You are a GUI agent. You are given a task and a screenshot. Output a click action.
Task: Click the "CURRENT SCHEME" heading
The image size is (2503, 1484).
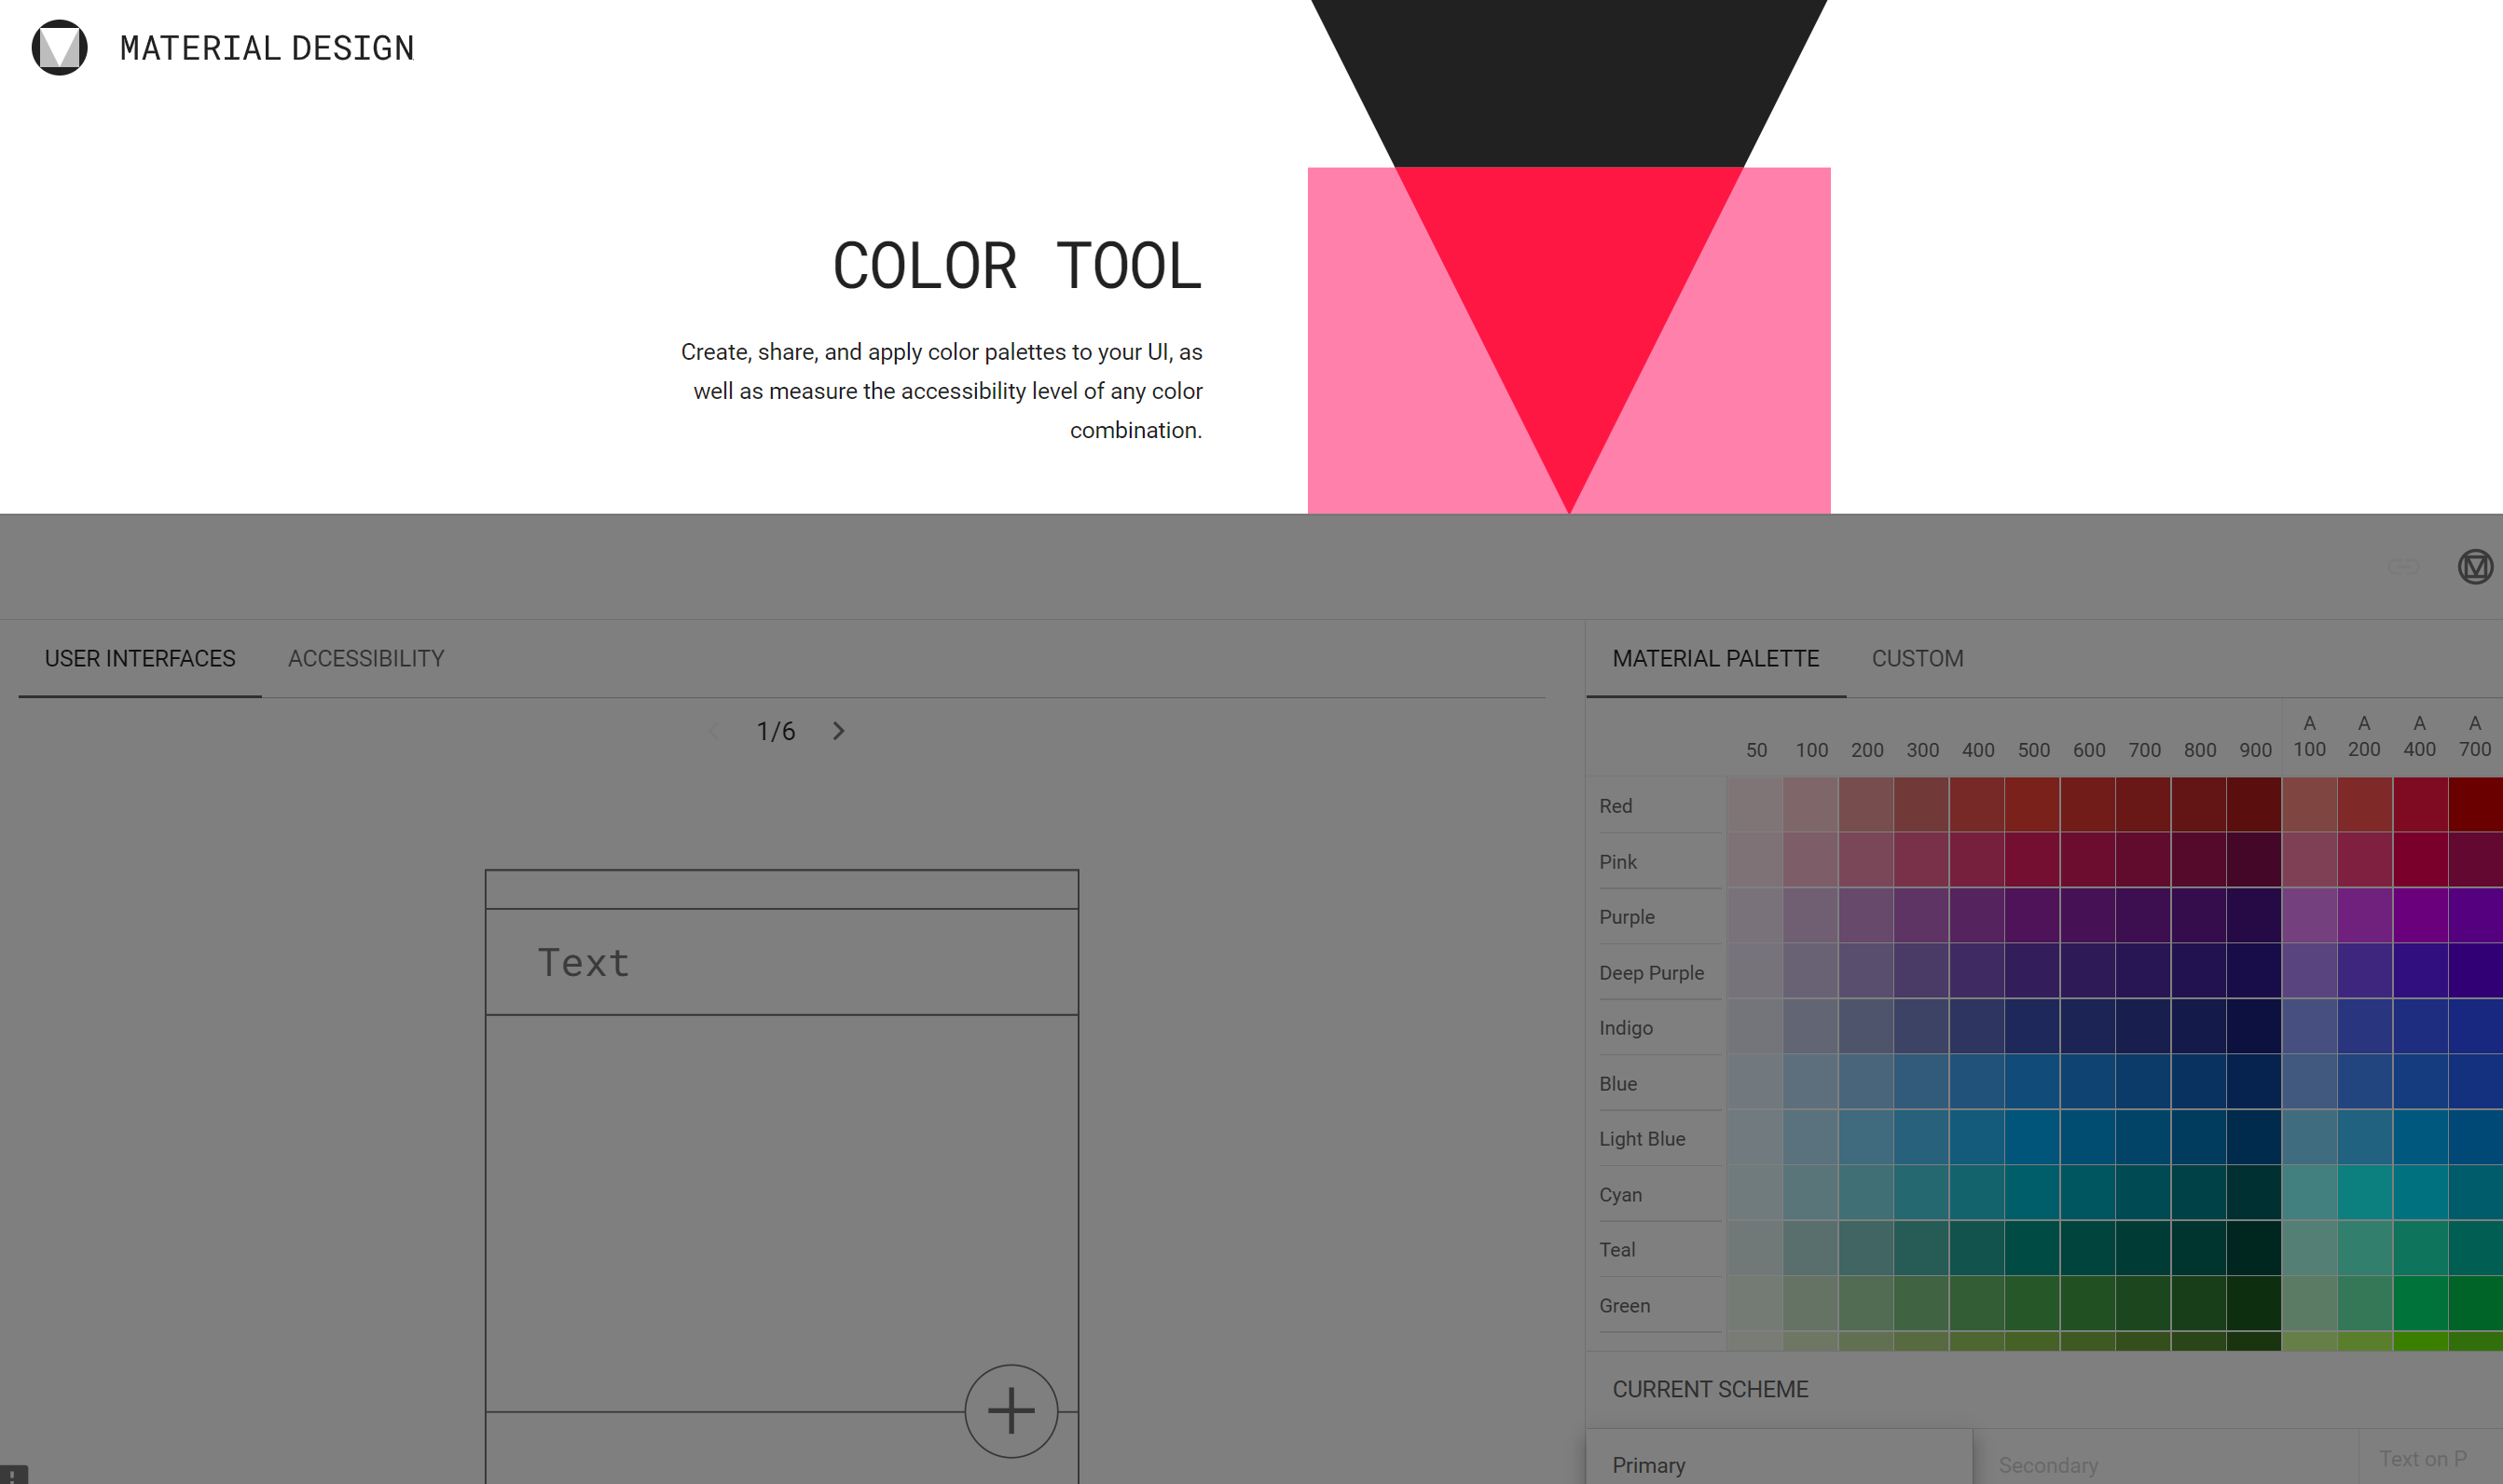coord(1710,1389)
